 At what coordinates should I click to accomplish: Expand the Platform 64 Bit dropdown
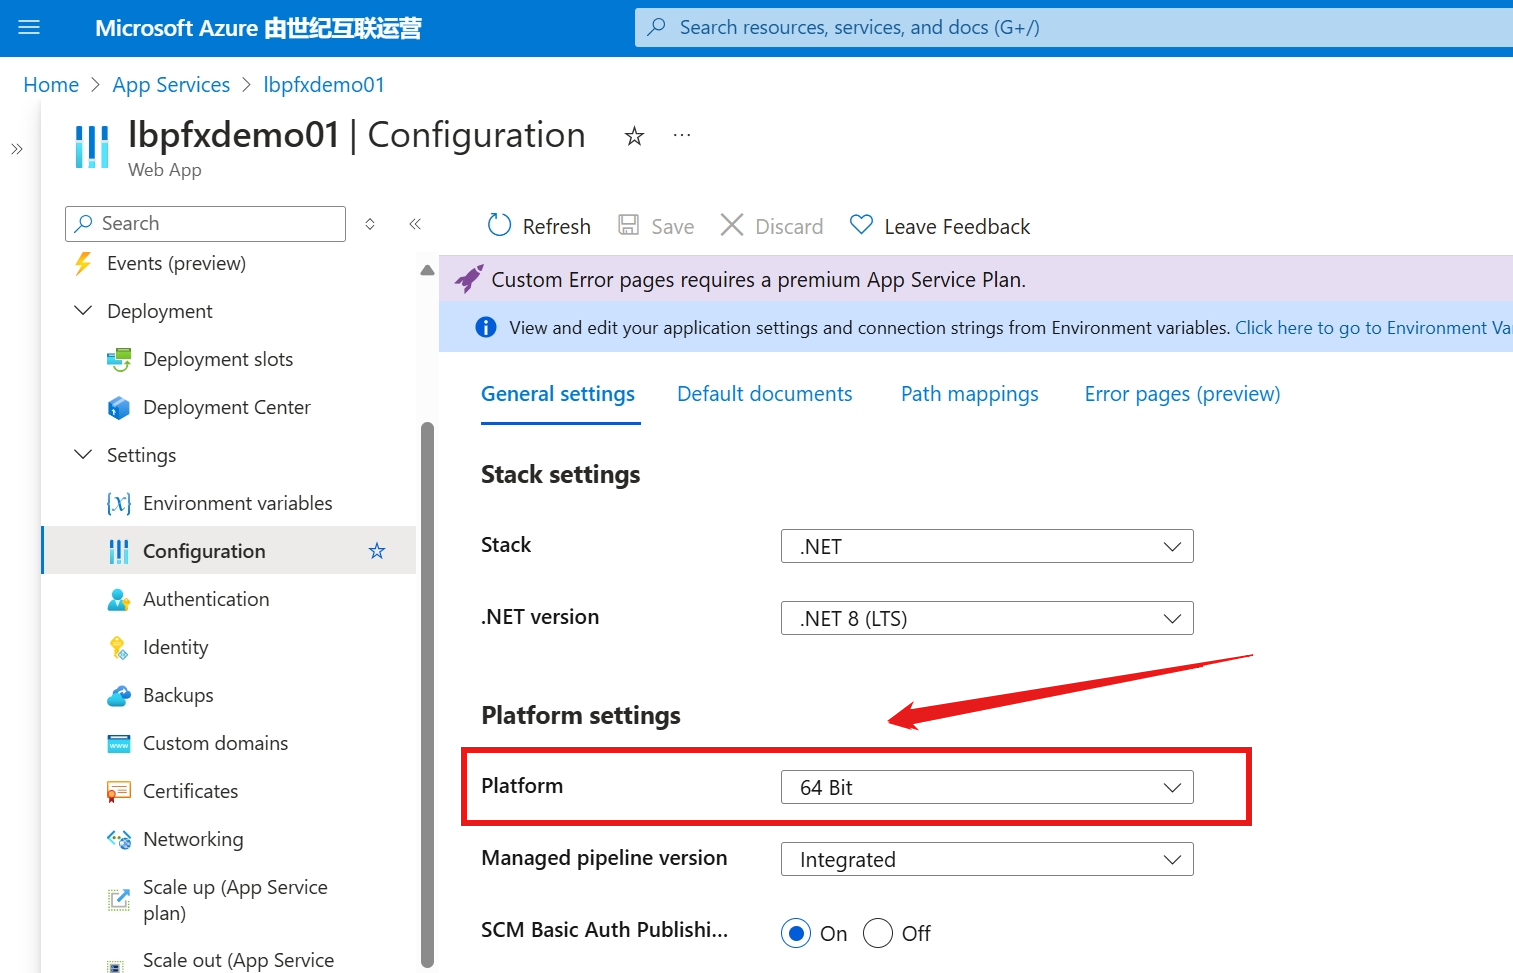click(x=986, y=788)
